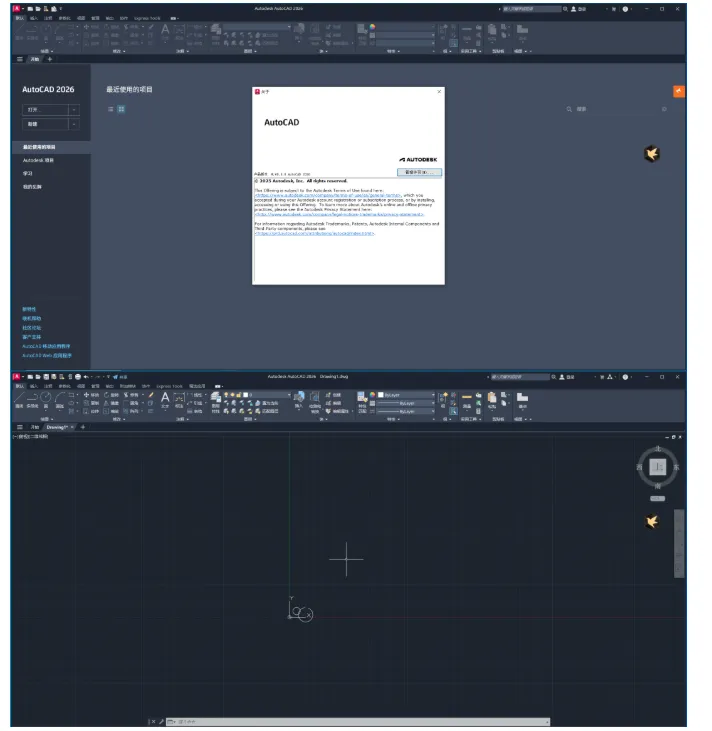Screen dimensions: 712x731
Task: Click the orange notification button at Start page corner
Action: (x=679, y=91)
